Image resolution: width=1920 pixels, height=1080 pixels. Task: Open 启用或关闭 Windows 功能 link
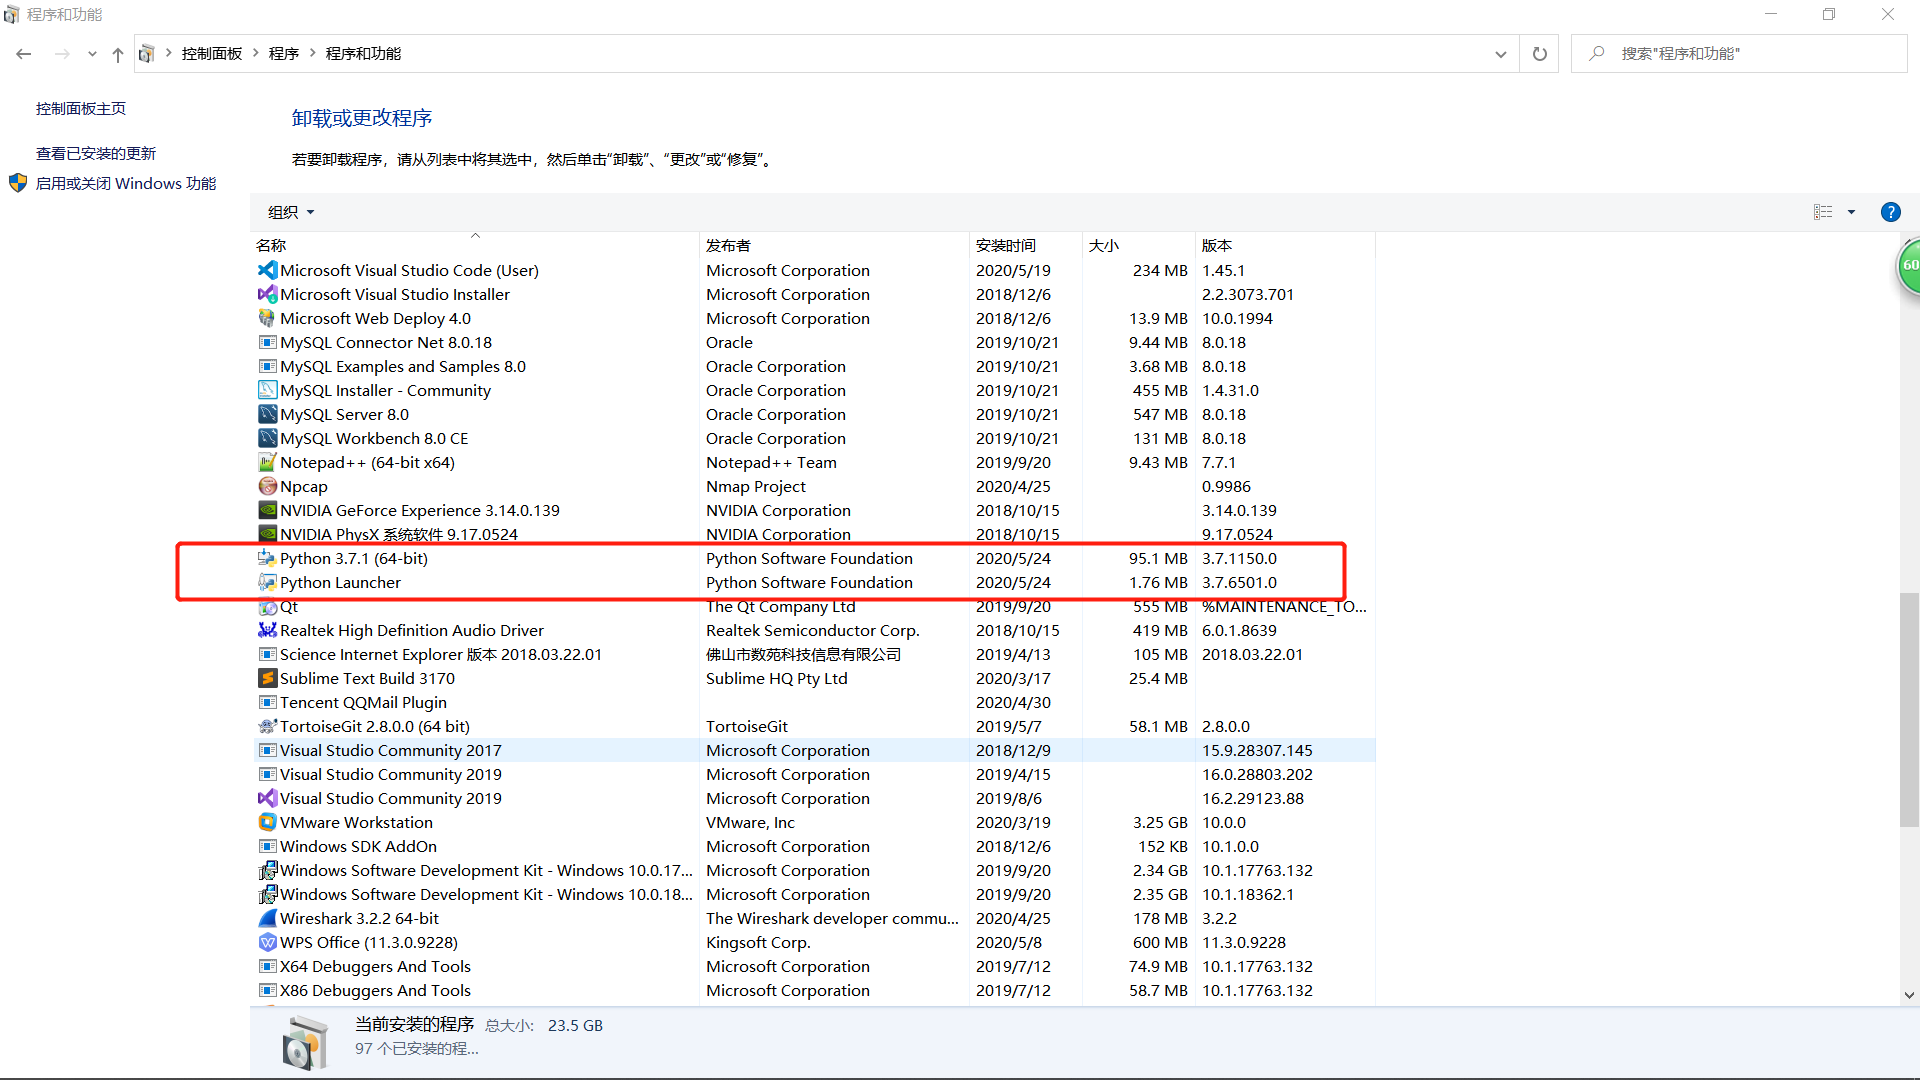(x=126, y=183)
